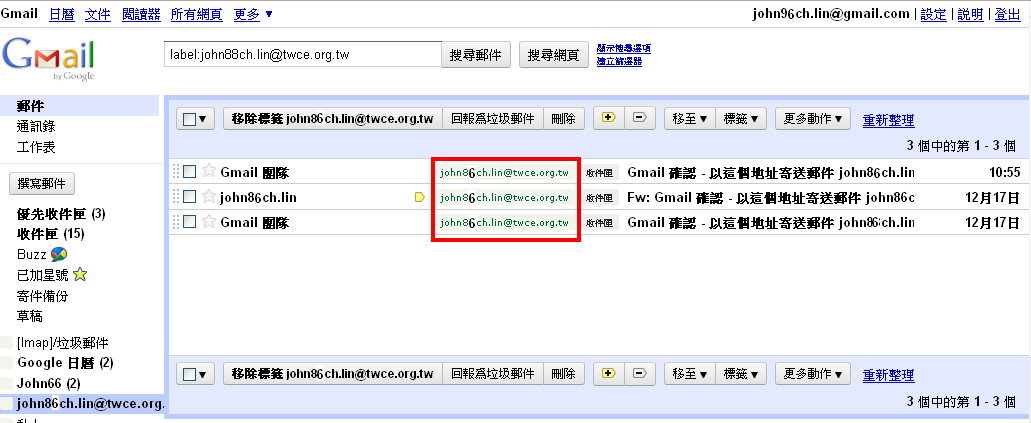
Task: Open the top 標籤 dropdown
Action: click(x=740, y=119)
